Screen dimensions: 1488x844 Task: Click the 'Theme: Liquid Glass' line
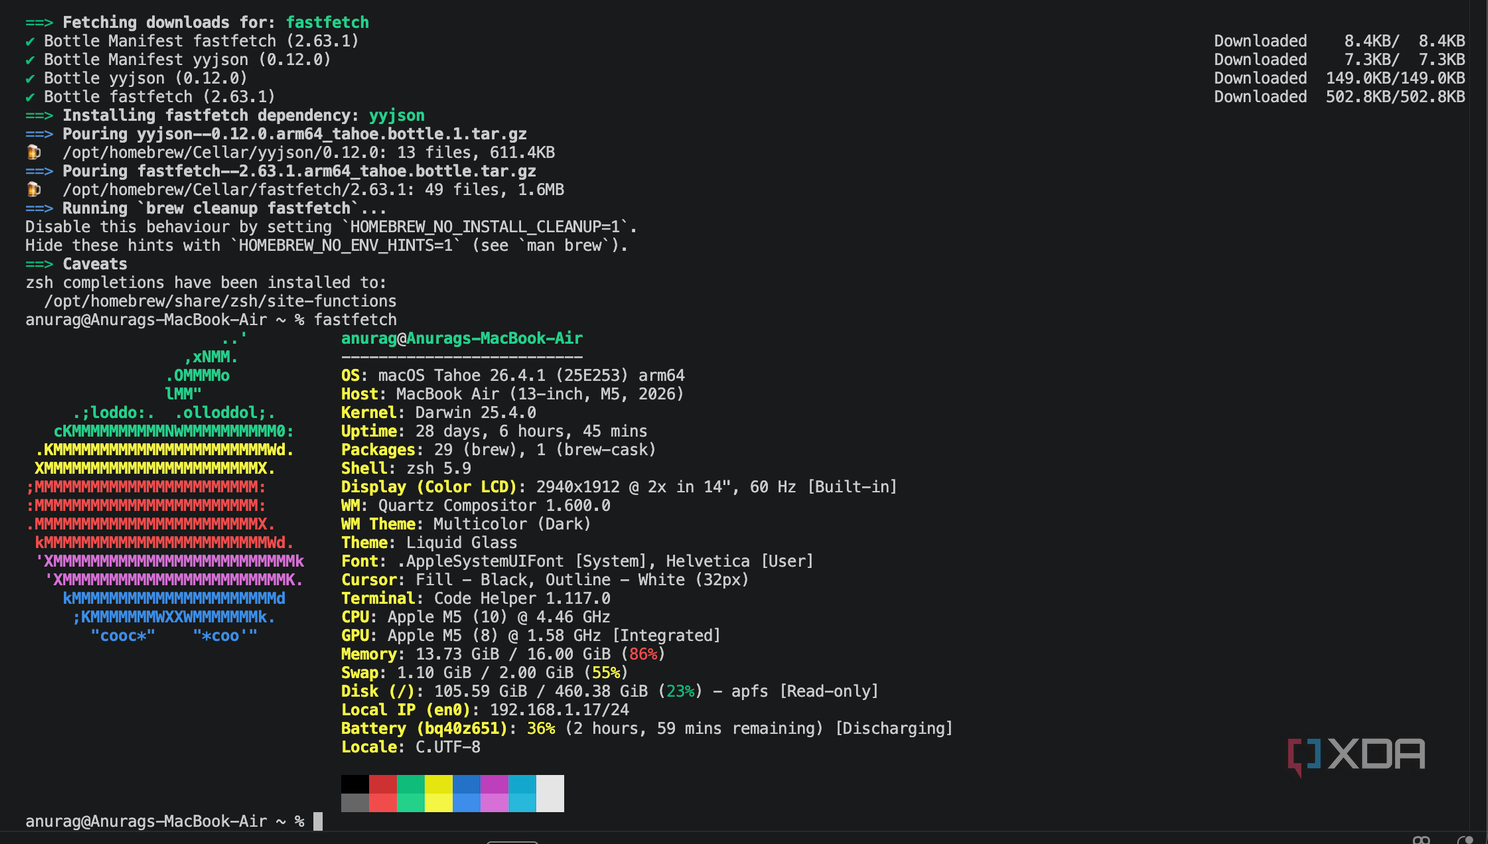click(x=429, y=543)
